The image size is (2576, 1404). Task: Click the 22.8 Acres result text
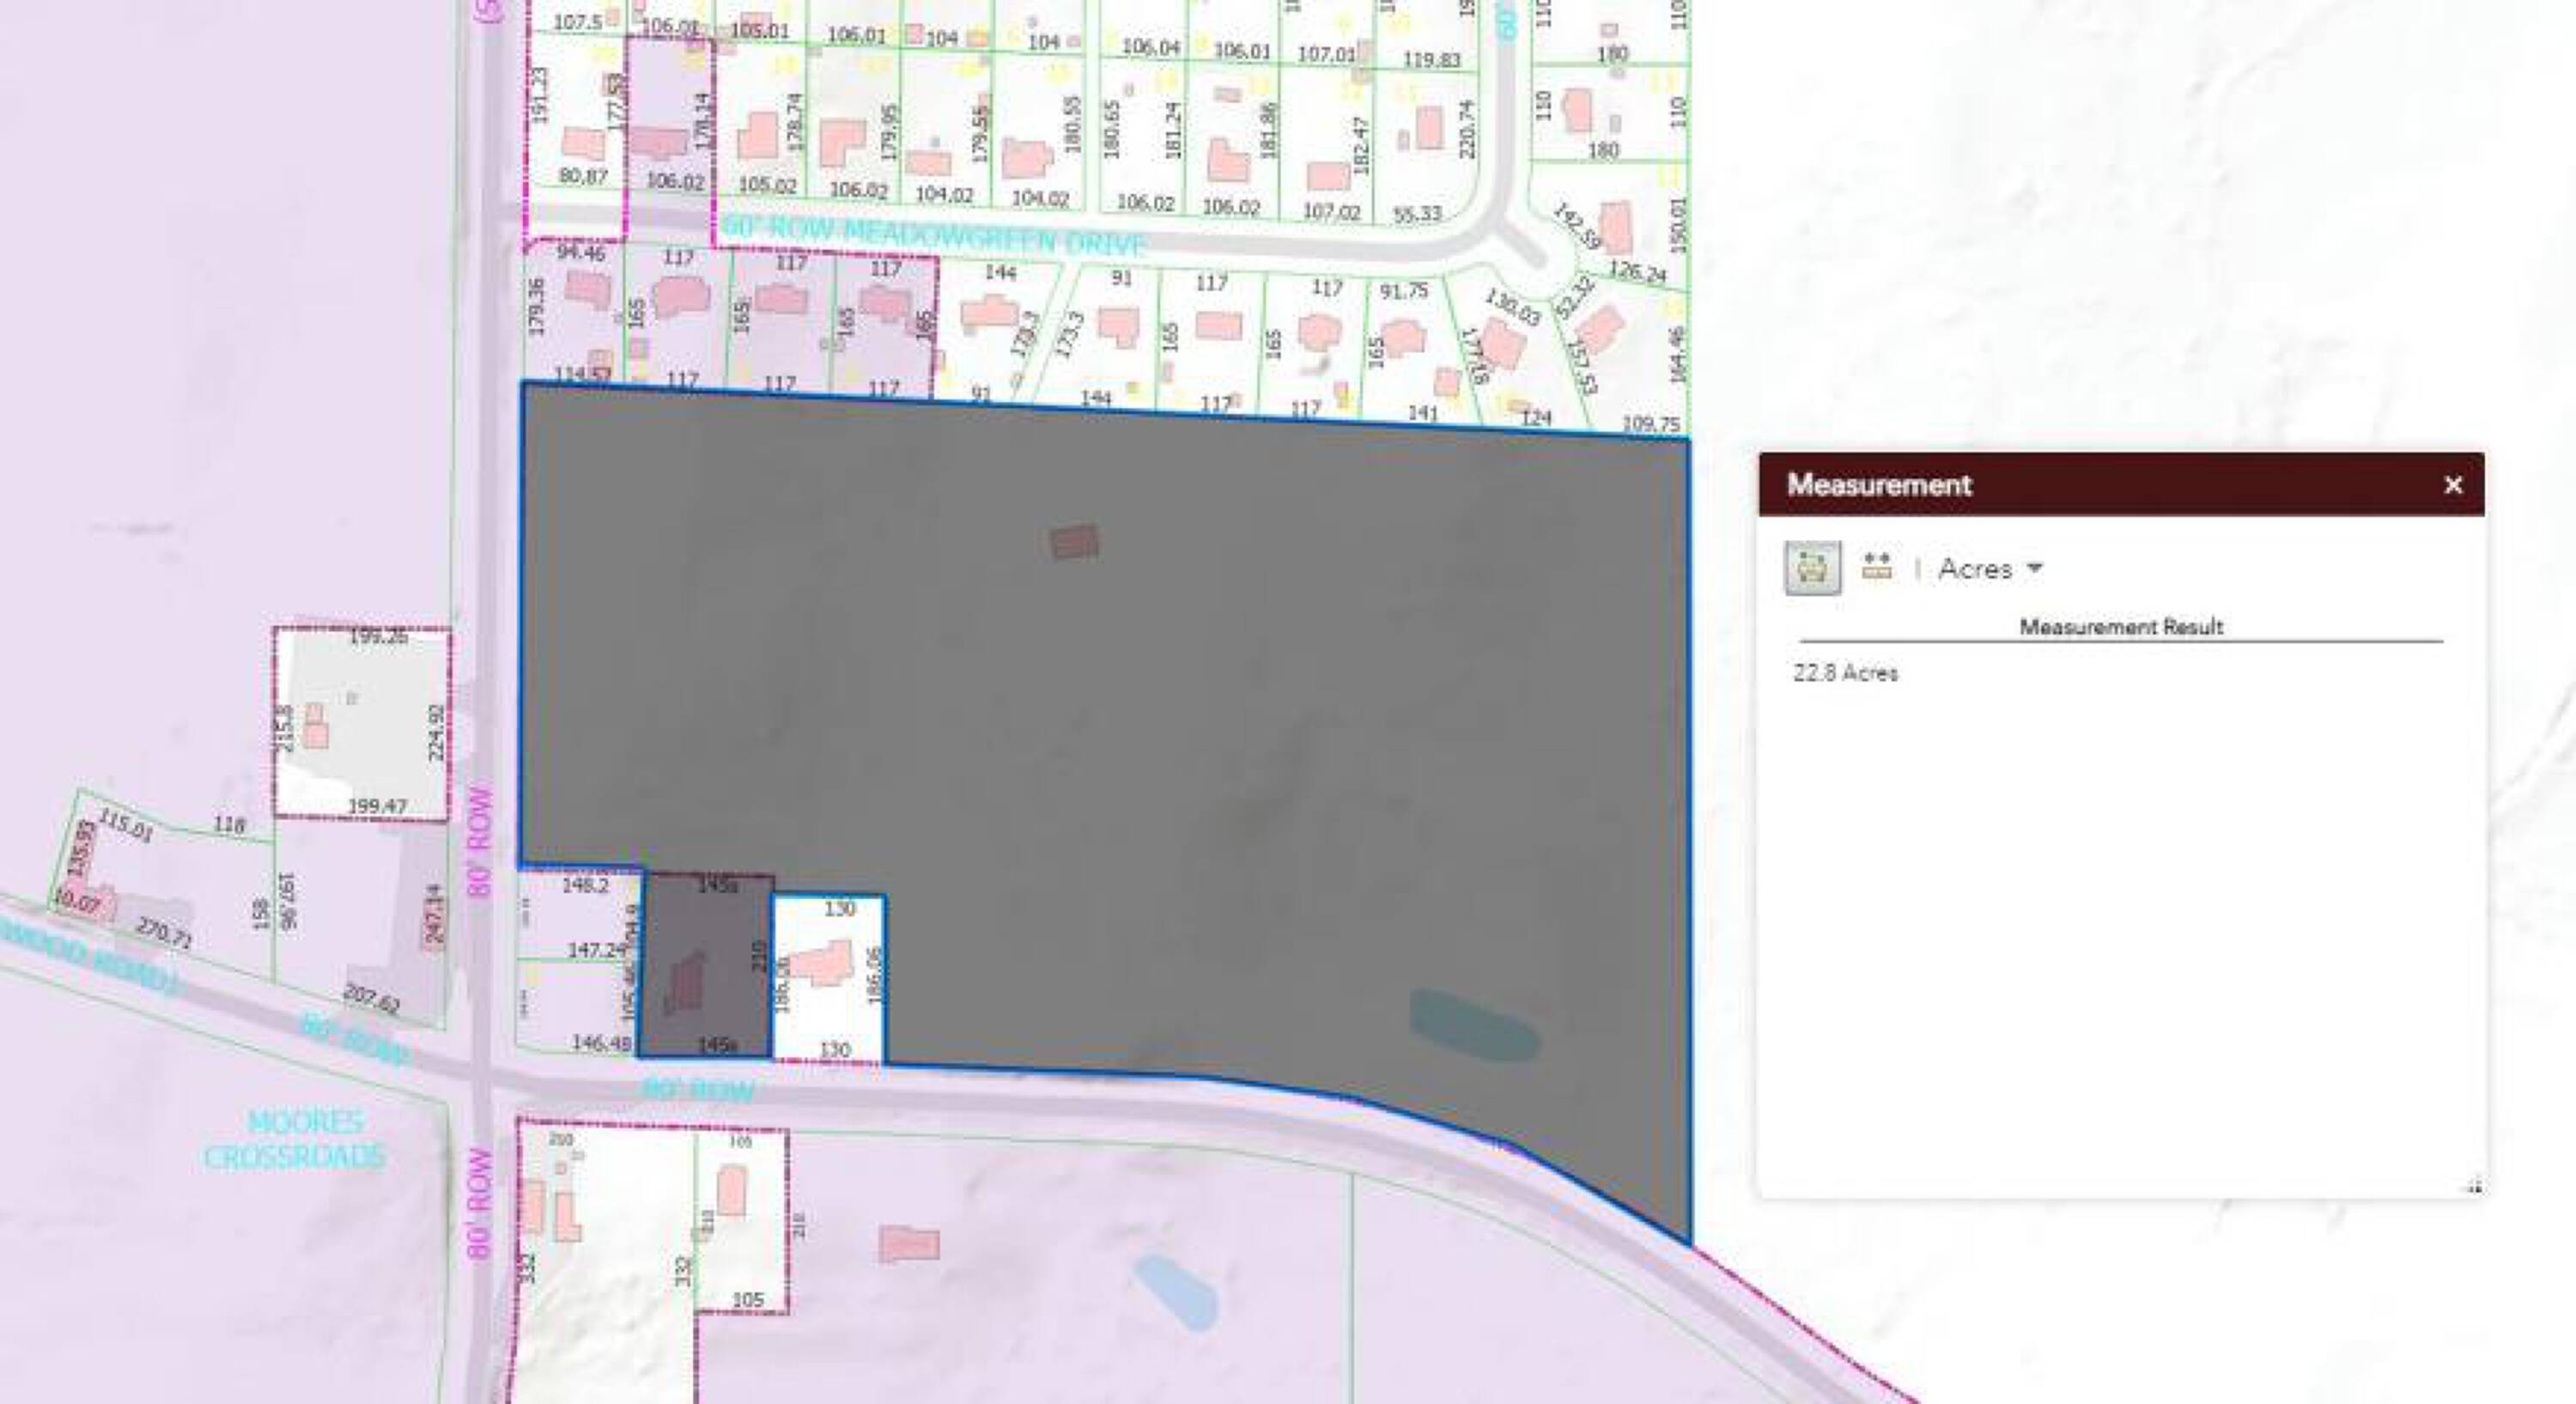coord(1845,673)
